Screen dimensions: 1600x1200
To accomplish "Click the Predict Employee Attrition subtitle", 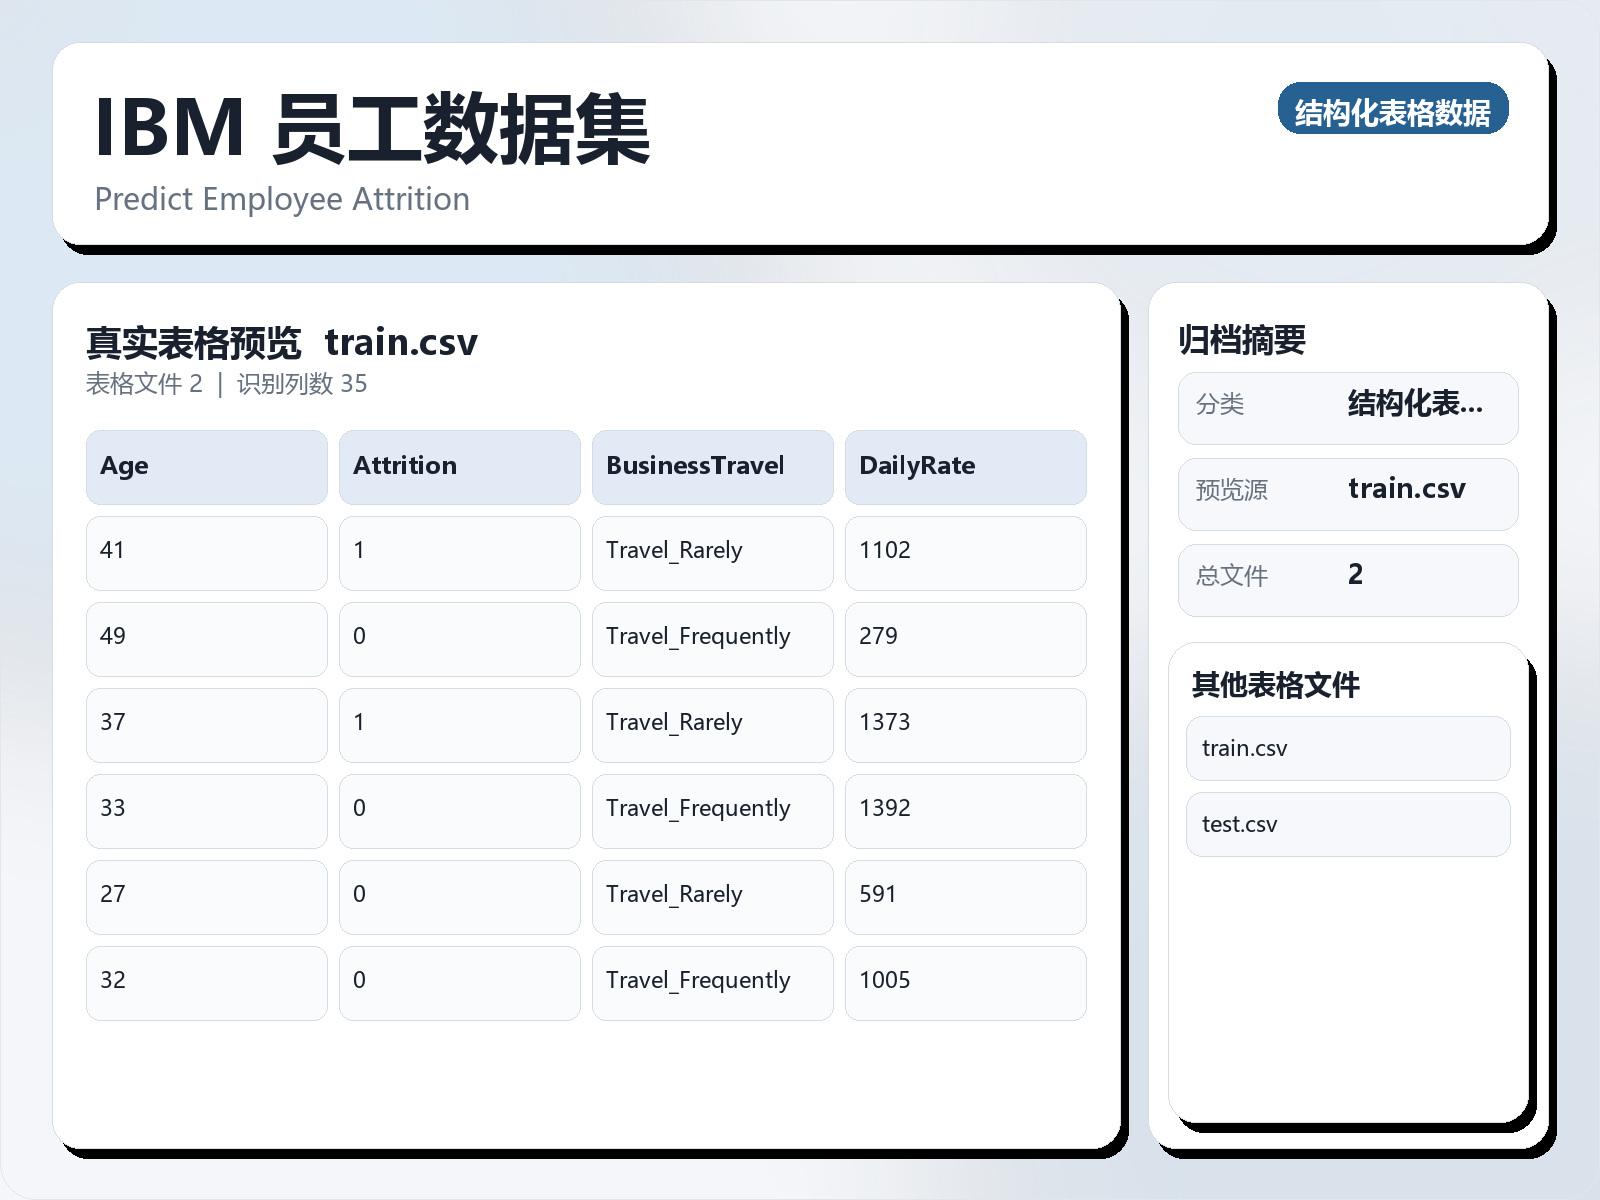I will [283, 199].
